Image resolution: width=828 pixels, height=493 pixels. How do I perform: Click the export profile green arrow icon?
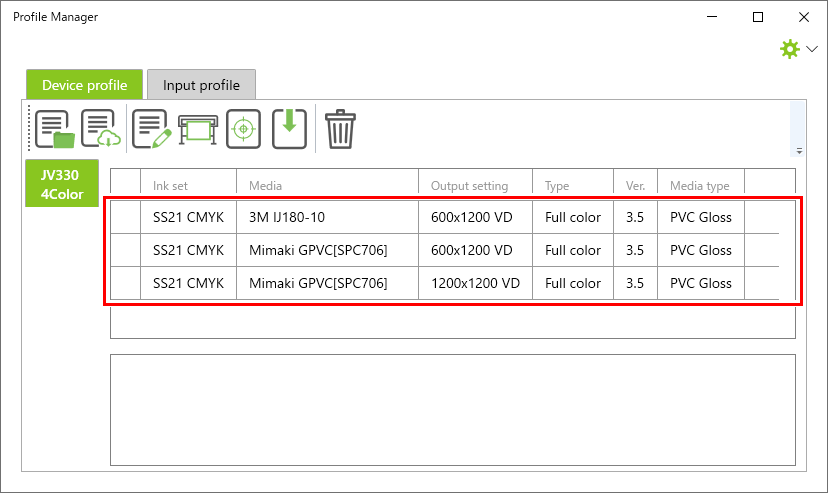(x=289, y=129)
